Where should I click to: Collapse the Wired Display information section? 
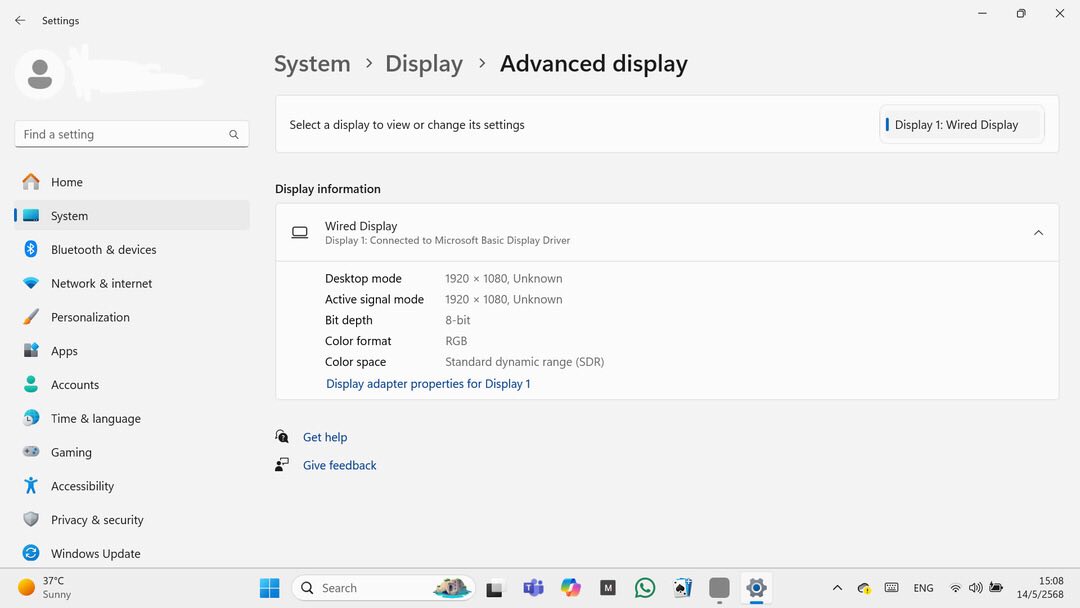tap(1038, 233)
